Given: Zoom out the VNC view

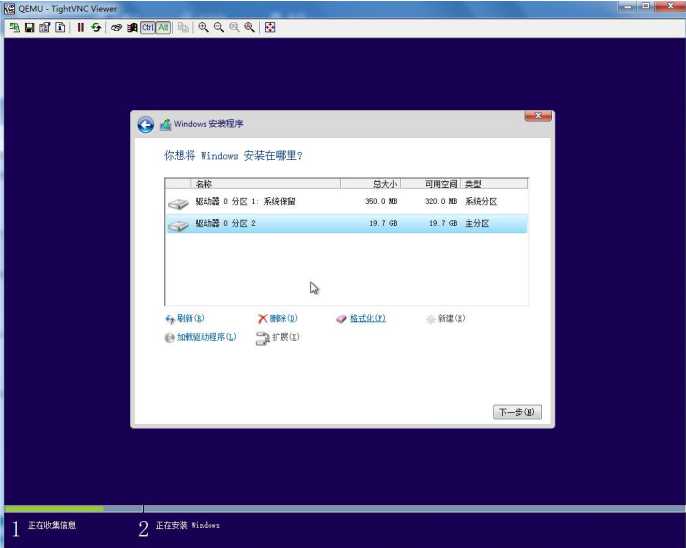Looking at the screenshot, I should [219, 28].
